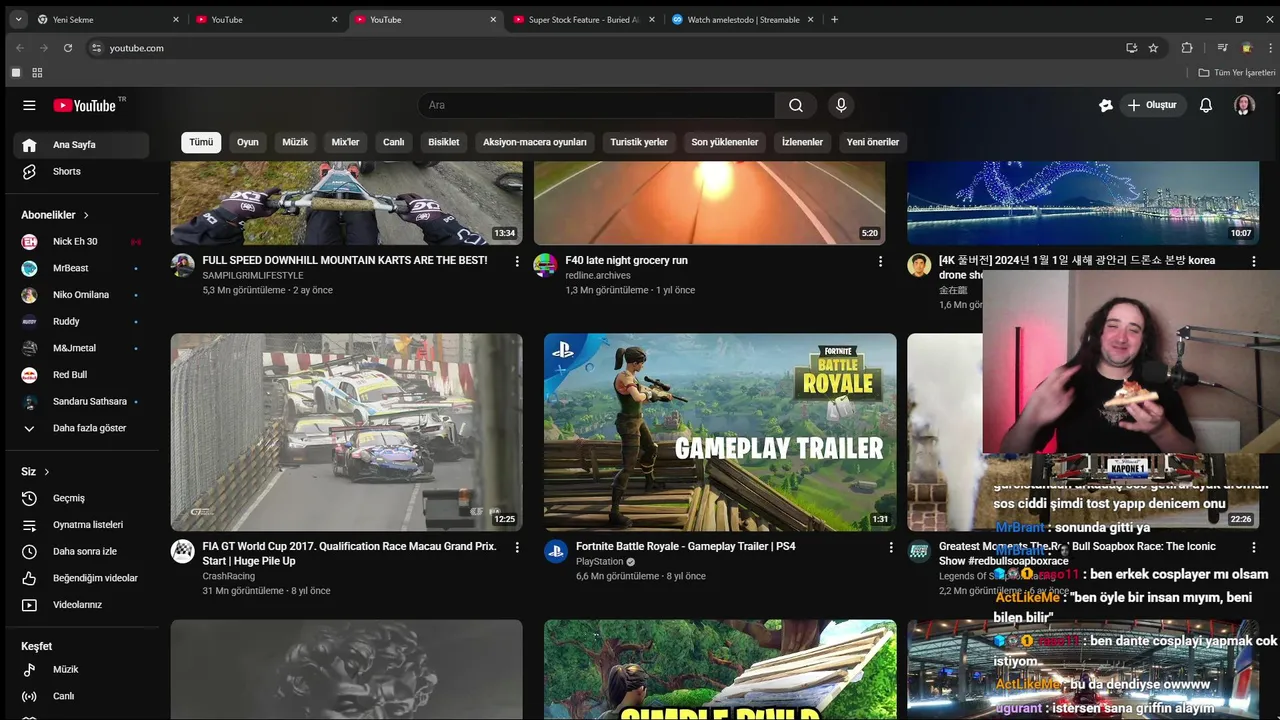Click the icon left of Oluştur
Screen dimensions: 1280x720
click(x=1106, y=105)
